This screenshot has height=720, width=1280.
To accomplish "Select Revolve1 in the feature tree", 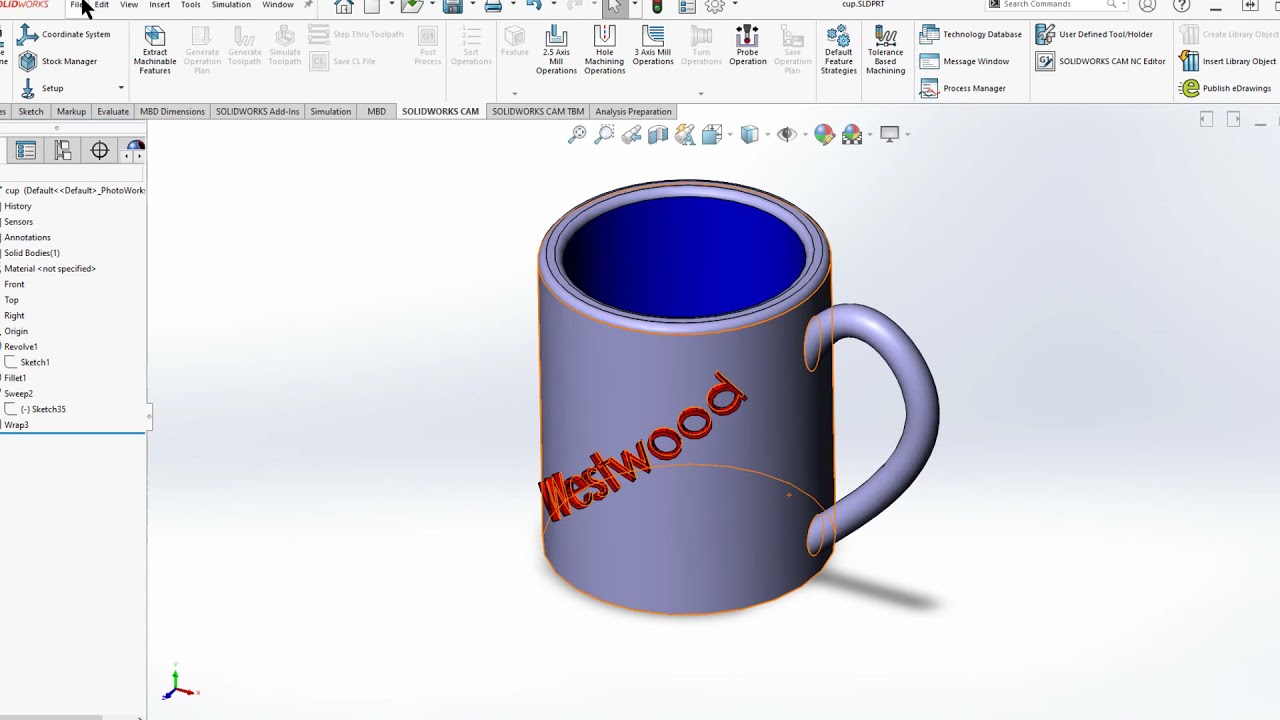I will (x=21, y=347).
